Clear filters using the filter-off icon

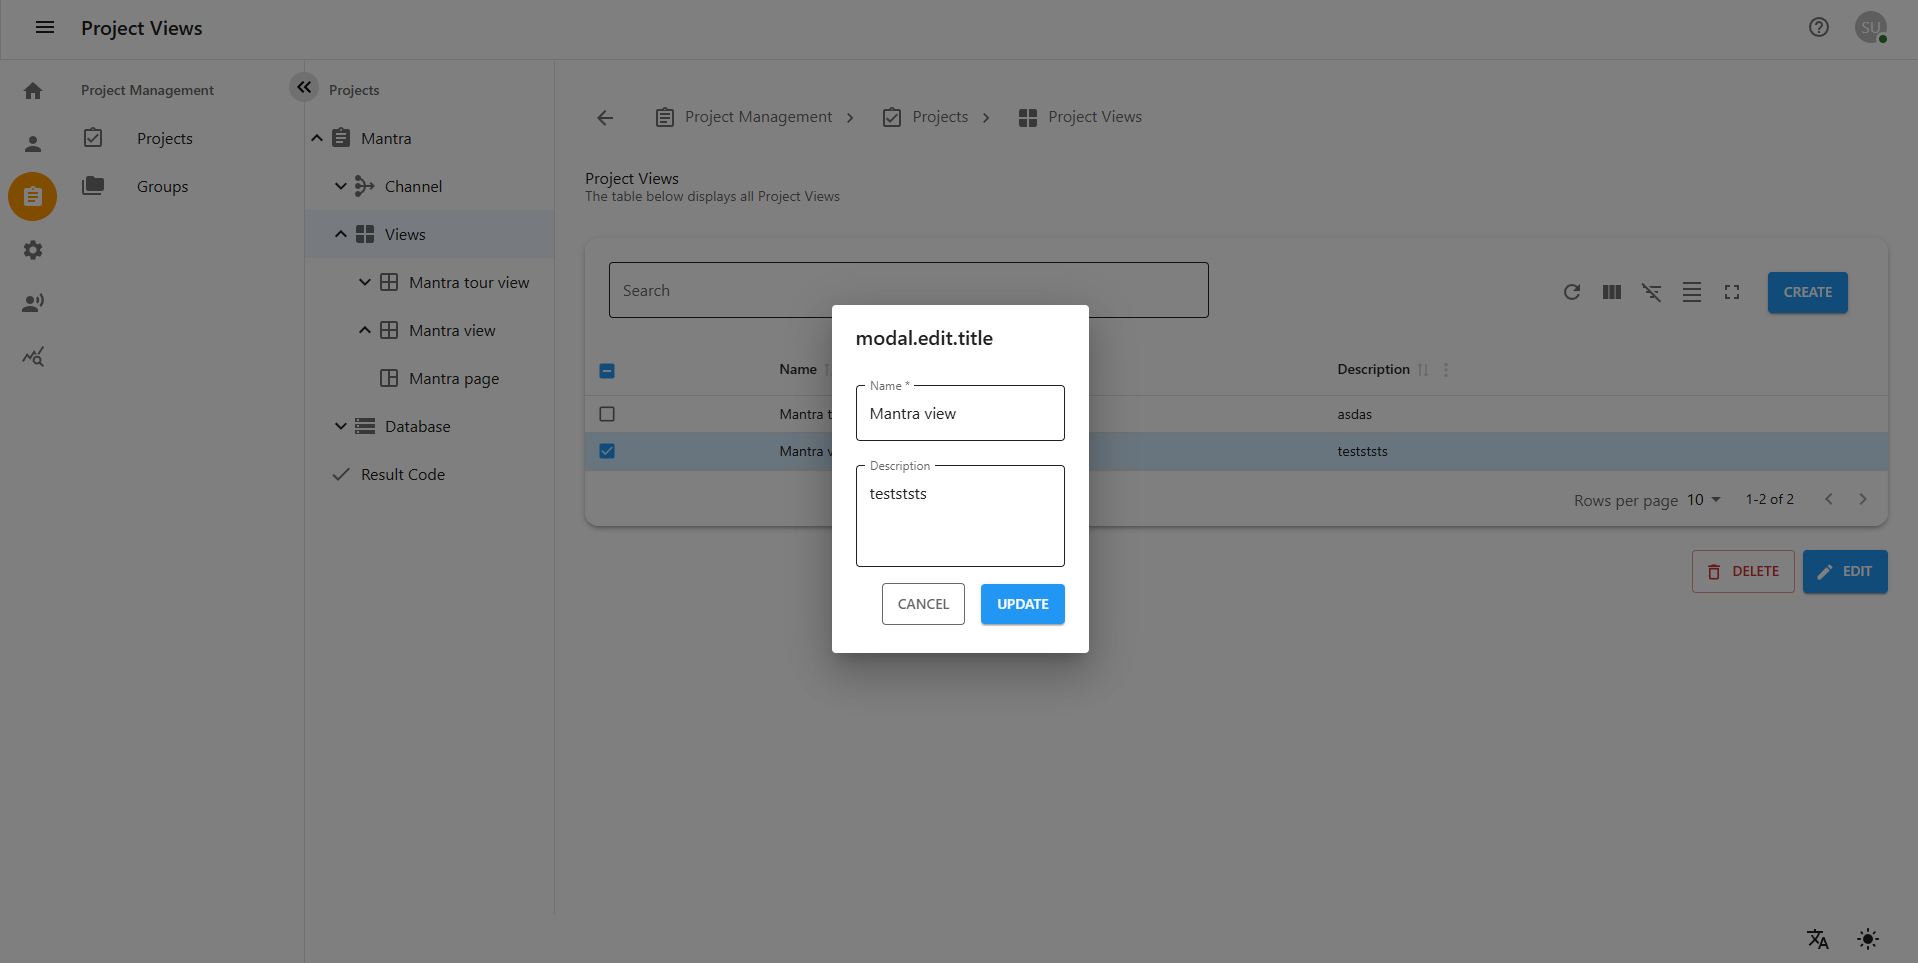pos(1651,292)
